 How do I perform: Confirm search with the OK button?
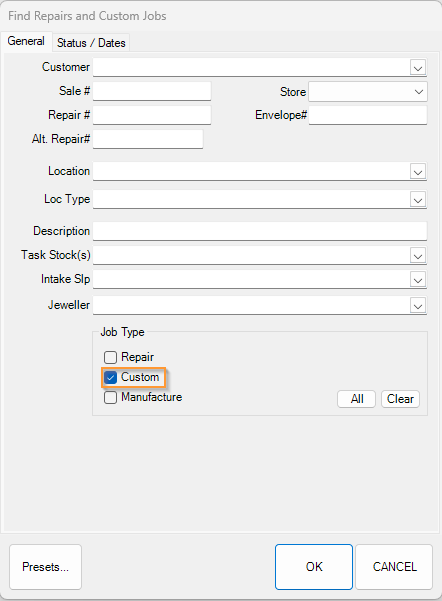coord(314,567)
